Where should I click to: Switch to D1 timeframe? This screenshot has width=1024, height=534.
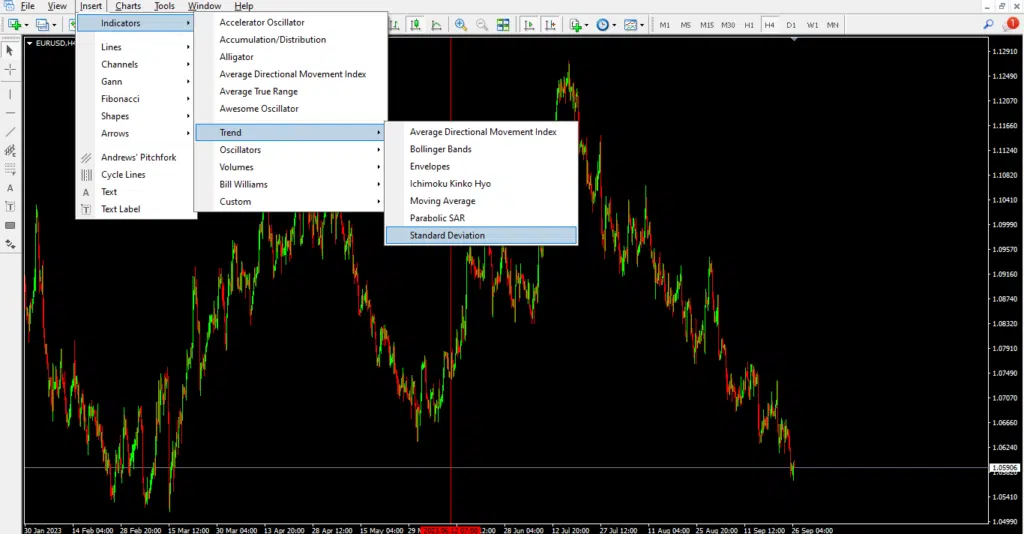point(791,25)
